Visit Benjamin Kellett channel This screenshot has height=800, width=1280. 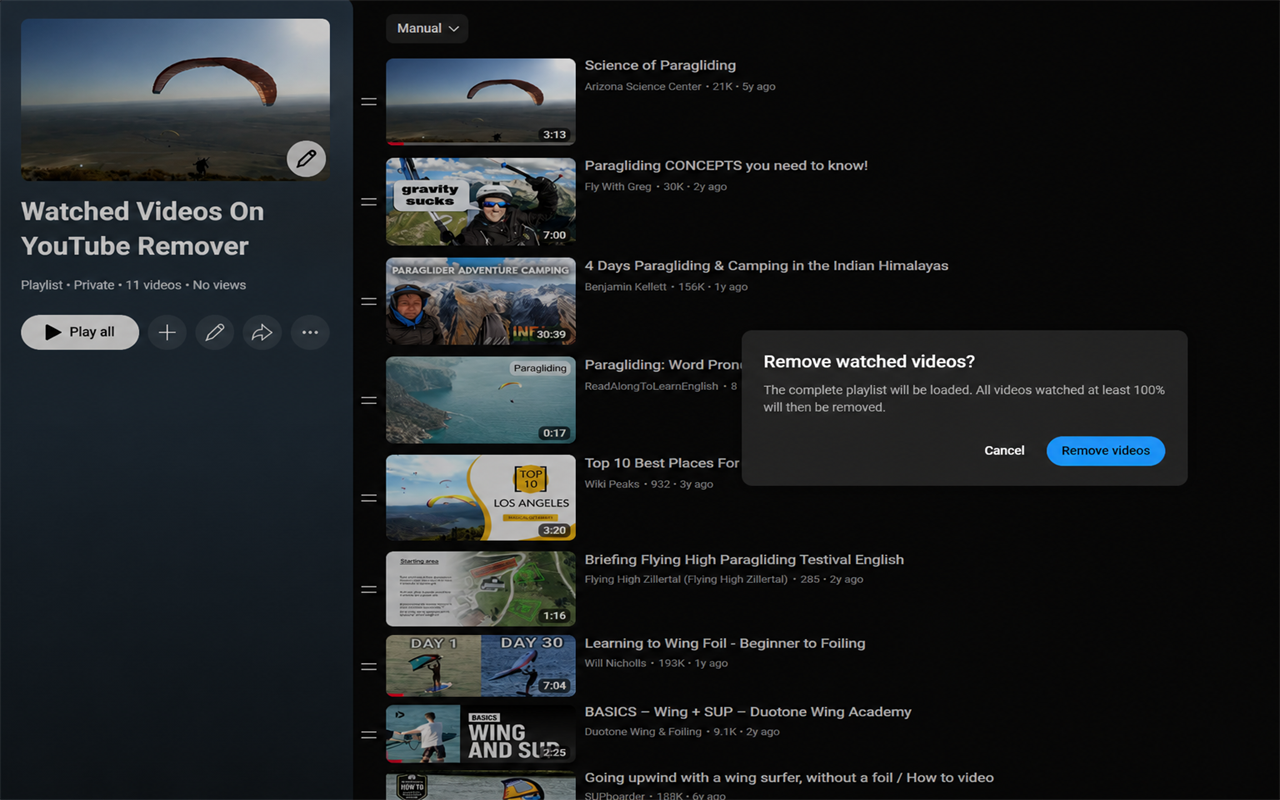(x=625, y=287)
